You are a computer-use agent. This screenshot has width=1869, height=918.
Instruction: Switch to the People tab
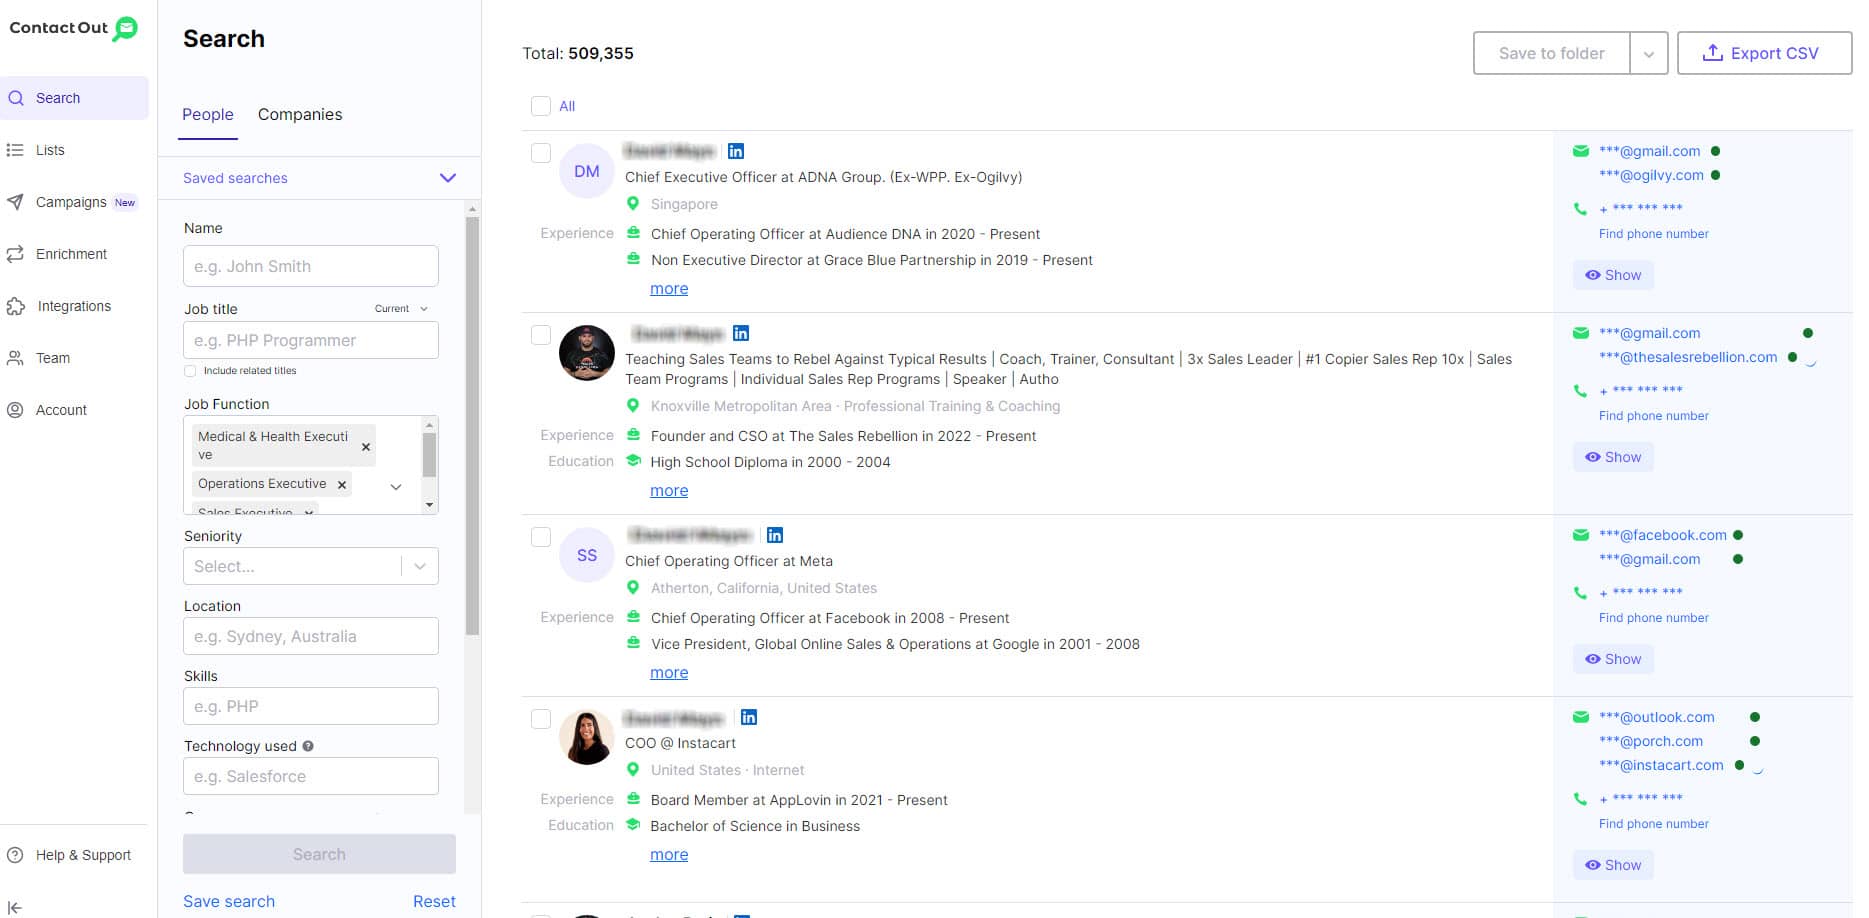208,114
